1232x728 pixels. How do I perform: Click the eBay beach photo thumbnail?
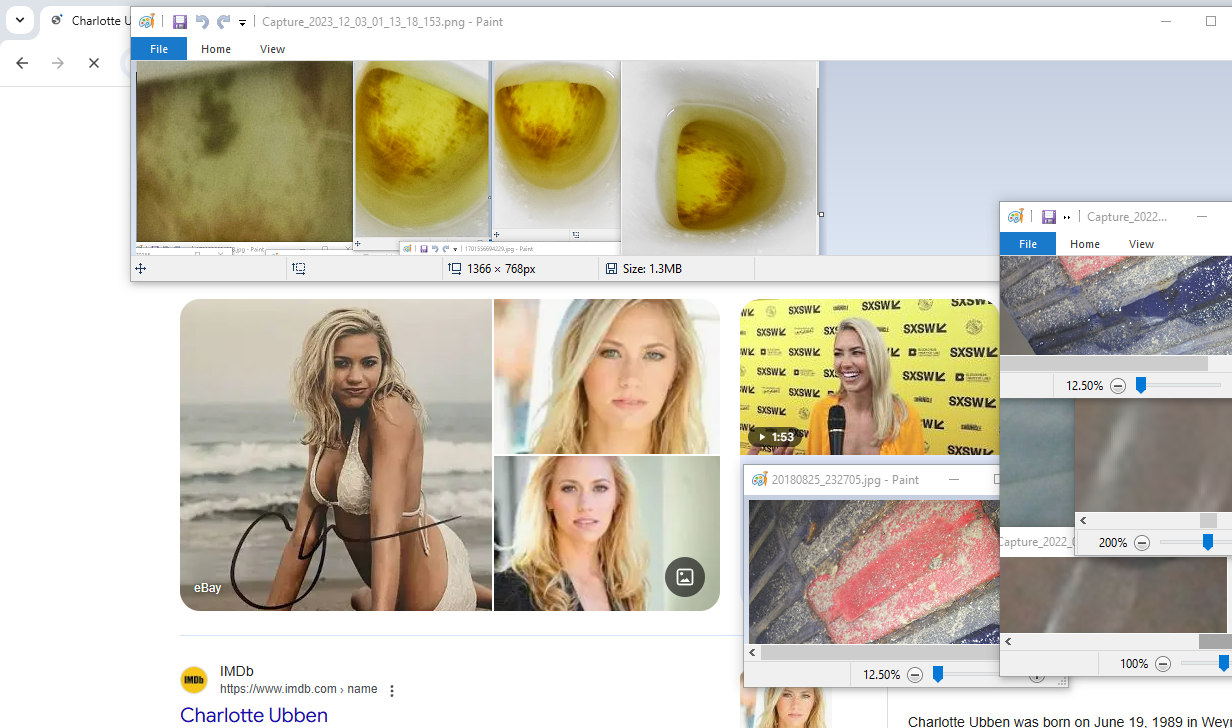[335, 455]
